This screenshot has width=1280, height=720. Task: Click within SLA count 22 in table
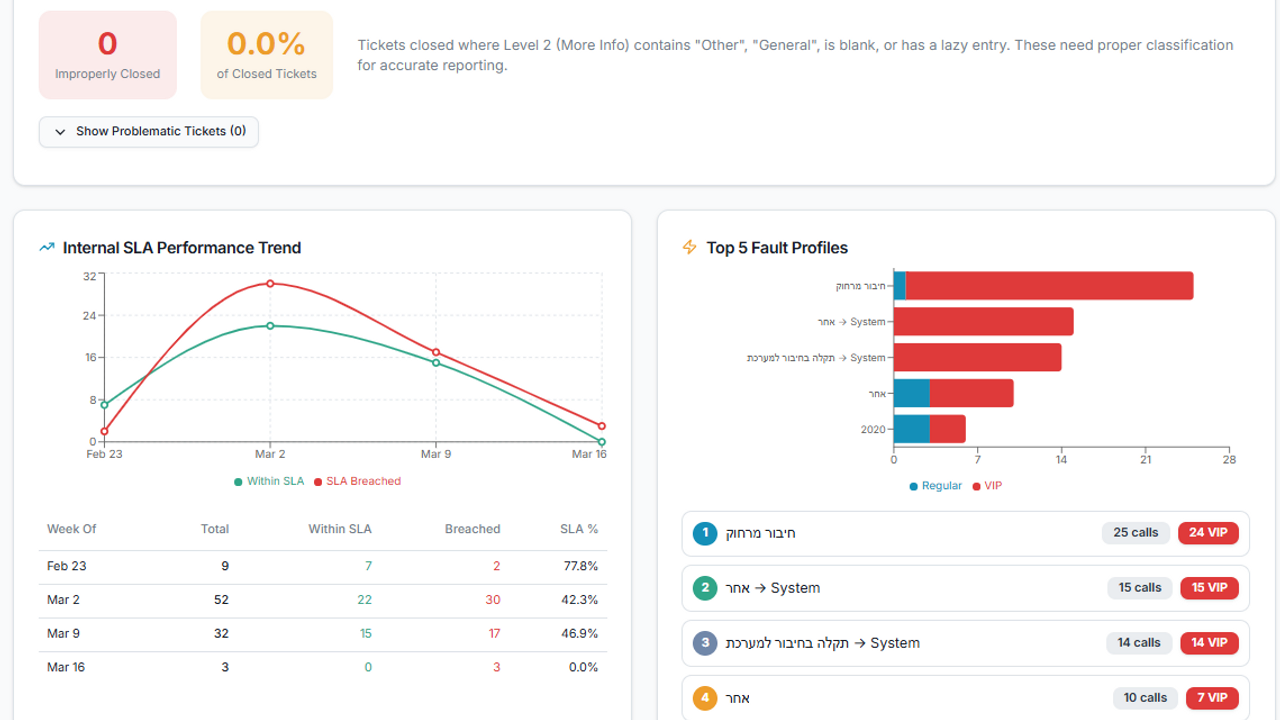[364, 600]
